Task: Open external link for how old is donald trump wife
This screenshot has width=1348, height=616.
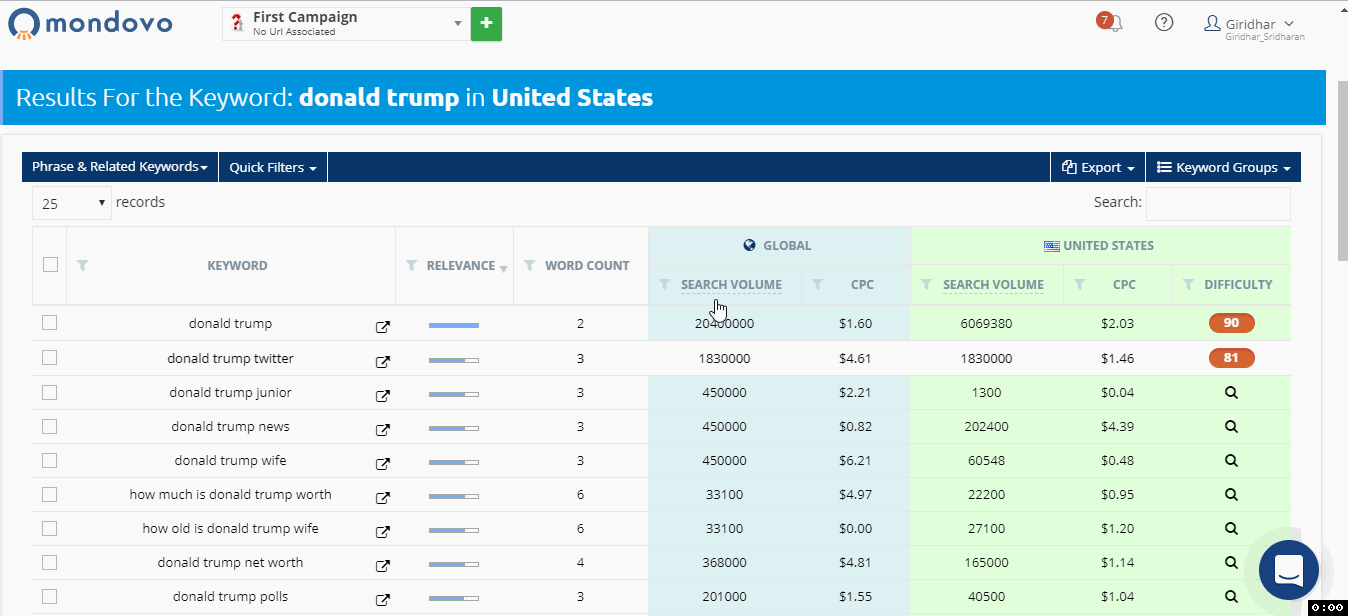Action: tap(382, 531)
